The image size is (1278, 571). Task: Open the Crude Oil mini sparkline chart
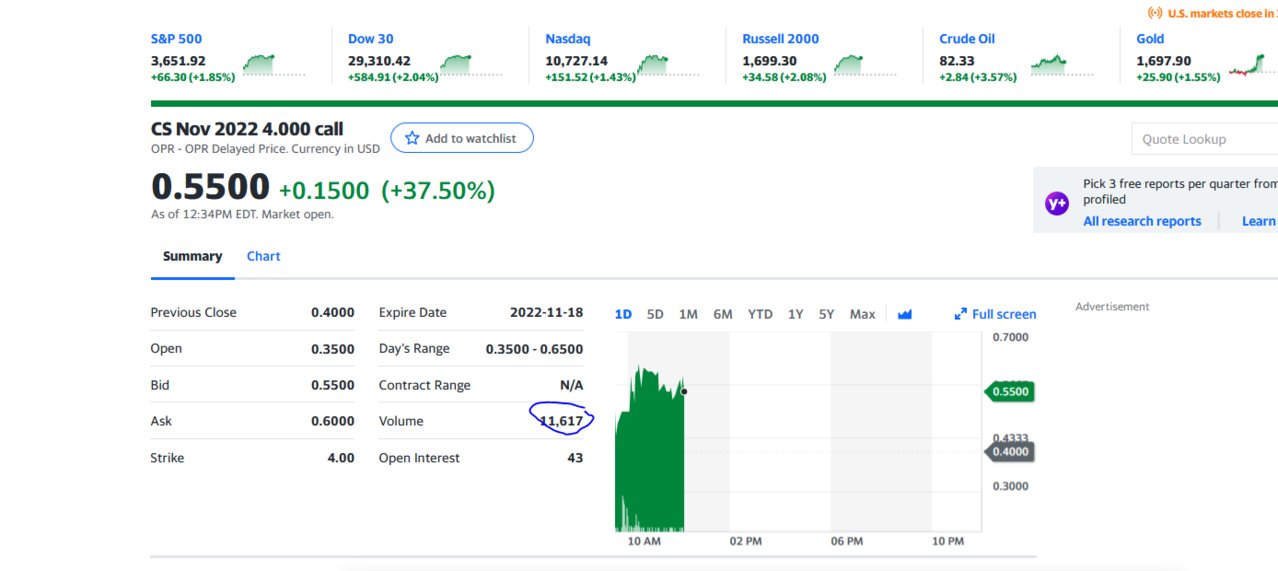coord(1062,65)
